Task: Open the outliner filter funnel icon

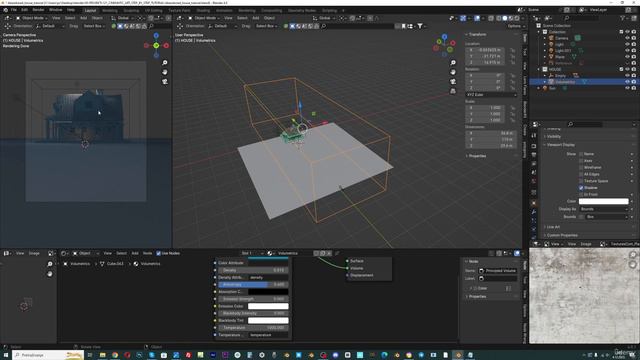Action: pos(622,18)
